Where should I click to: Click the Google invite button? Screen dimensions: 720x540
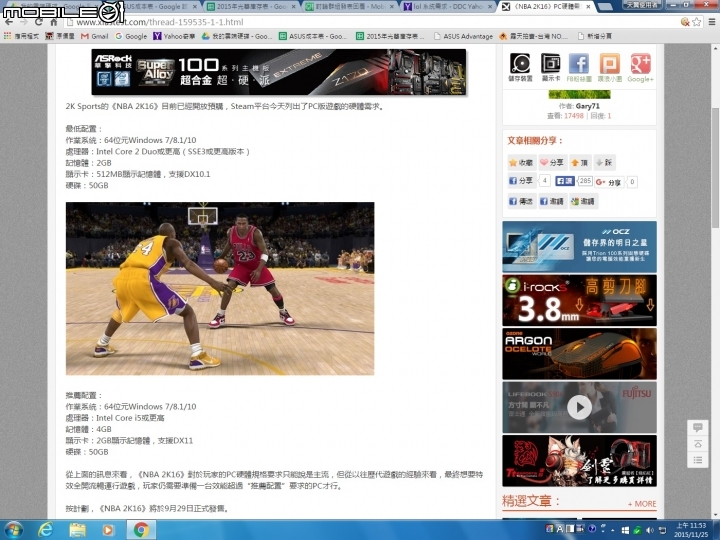pyautogui.click(x=583, y=201)
